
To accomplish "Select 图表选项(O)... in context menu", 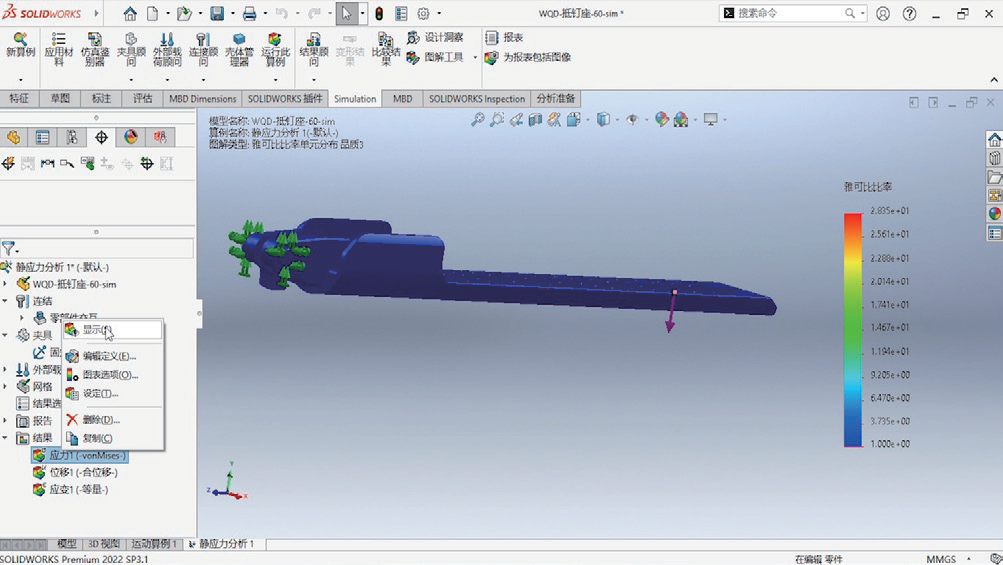I will point(109,375).
